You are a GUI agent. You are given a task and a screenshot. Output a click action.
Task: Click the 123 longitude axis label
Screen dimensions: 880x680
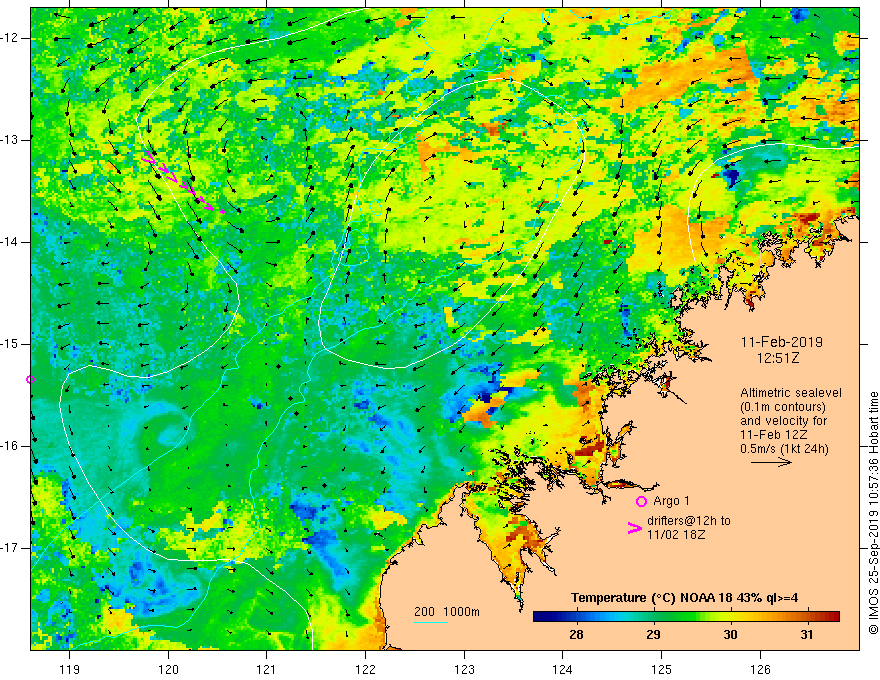[x=464, y=670]
